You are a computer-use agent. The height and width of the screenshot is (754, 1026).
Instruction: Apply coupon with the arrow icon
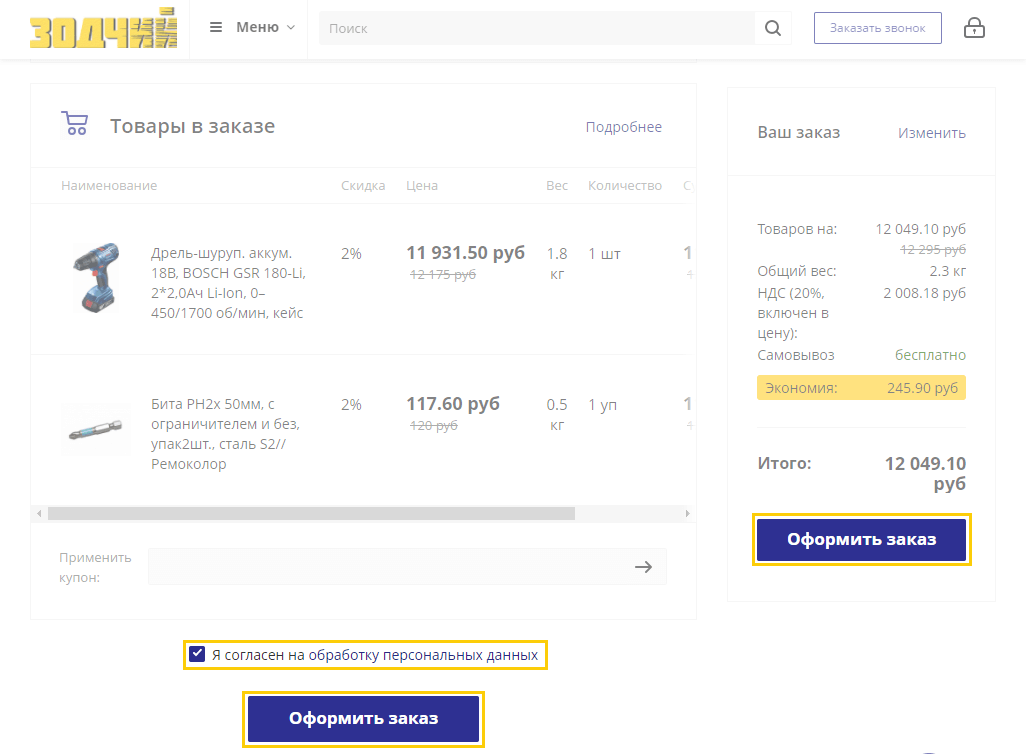coord(643,567)
